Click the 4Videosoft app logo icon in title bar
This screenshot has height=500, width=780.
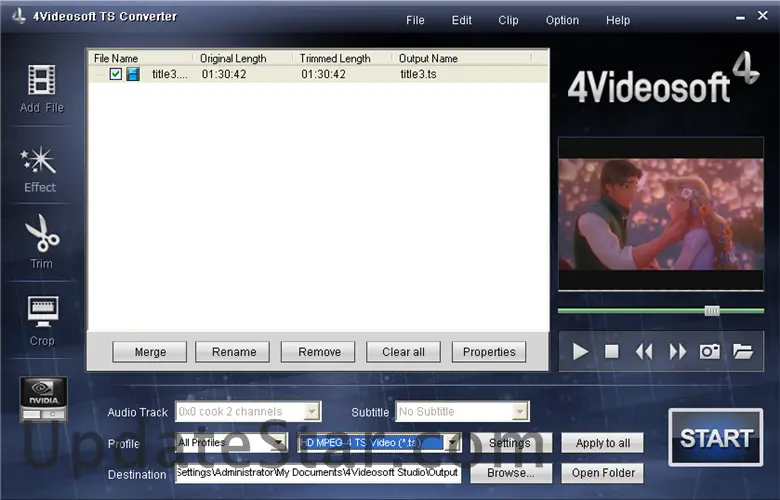[19, 15]
